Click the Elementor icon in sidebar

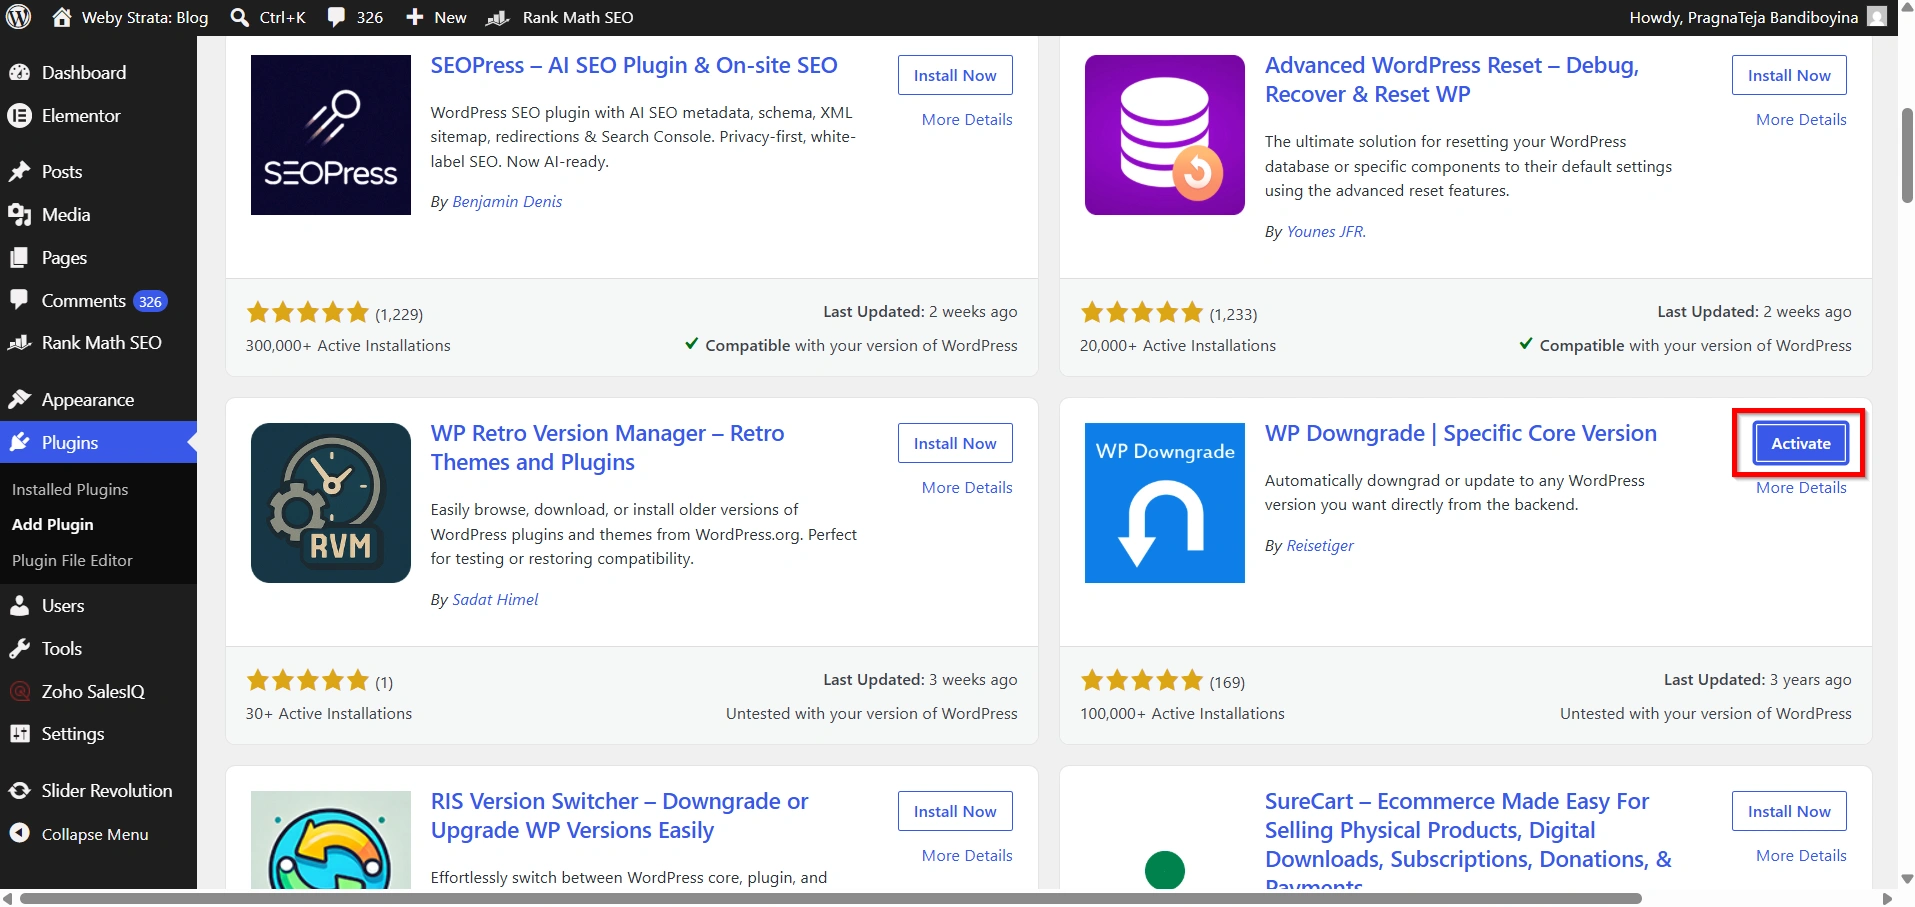coord(19,115)
